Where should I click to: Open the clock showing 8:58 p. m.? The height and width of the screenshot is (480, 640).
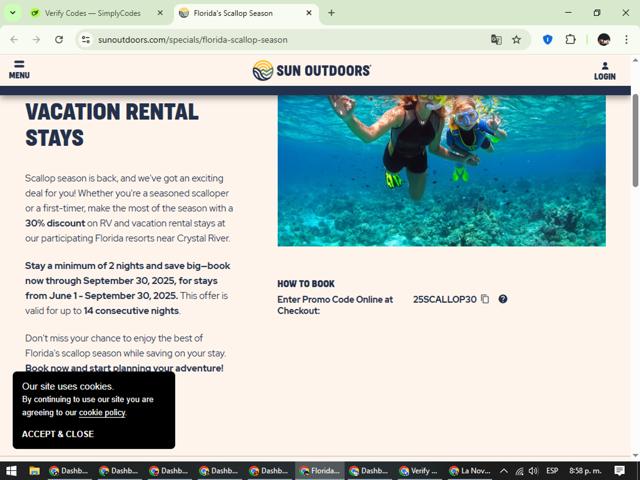[x=585, y=471]
